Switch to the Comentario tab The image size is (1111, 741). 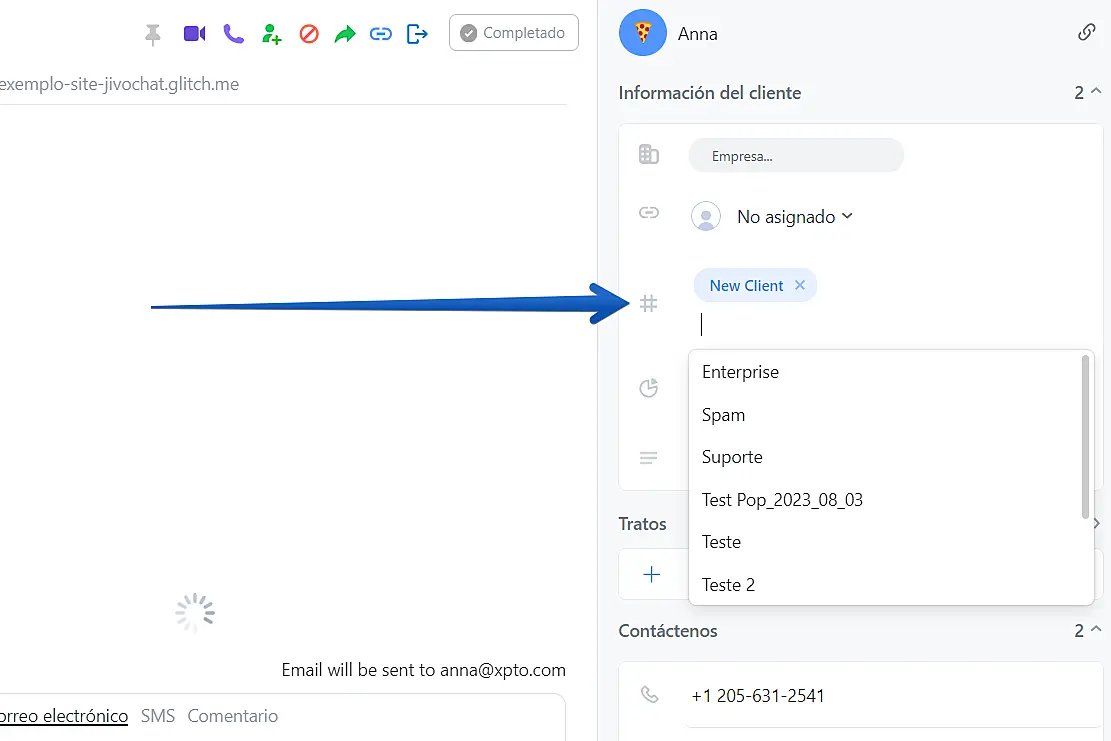click(232, 715)
